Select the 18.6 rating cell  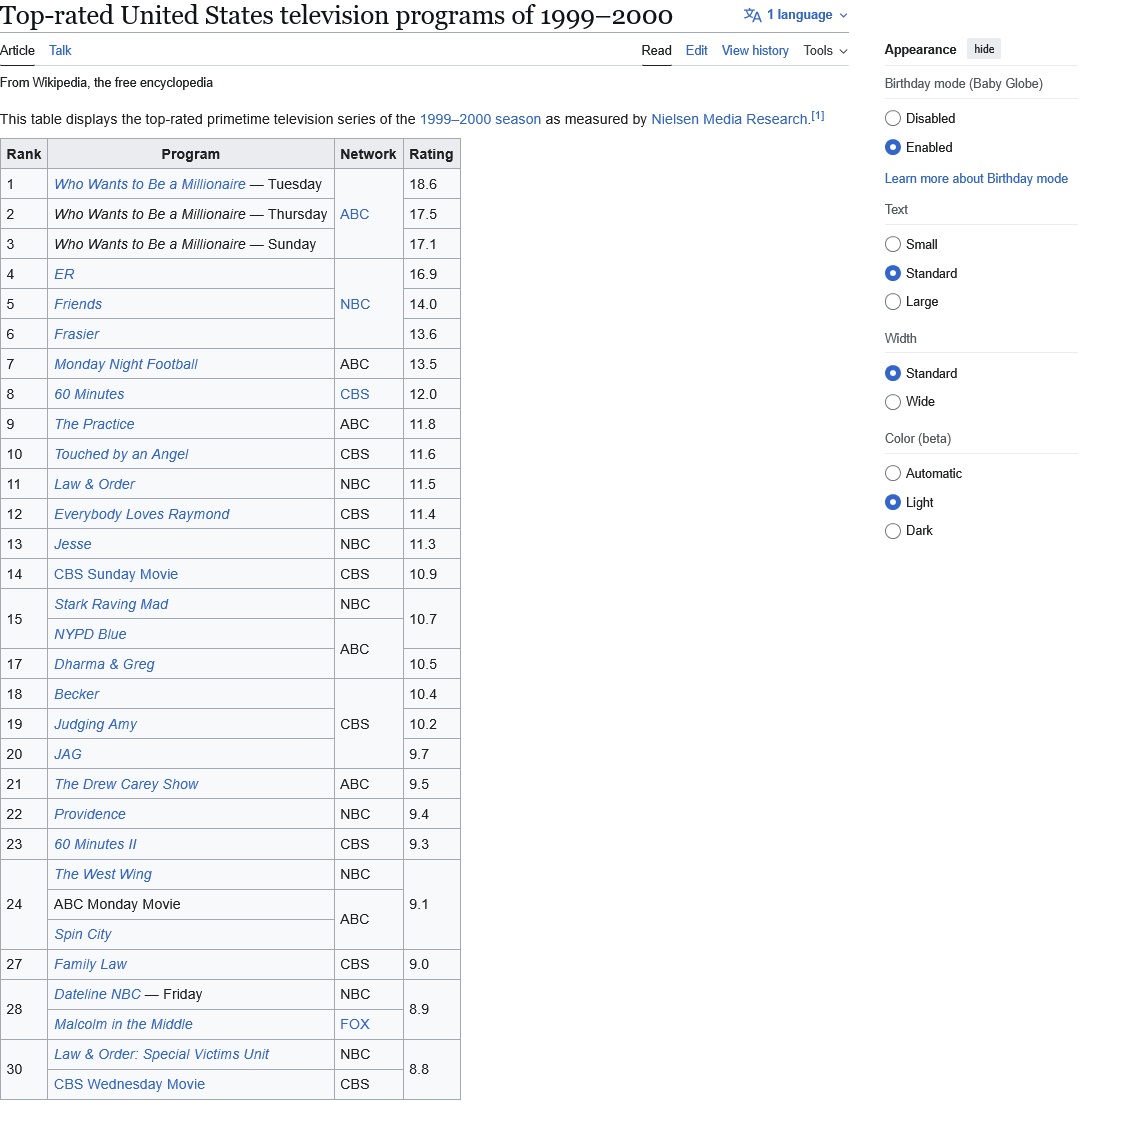[x=431, y=185]
